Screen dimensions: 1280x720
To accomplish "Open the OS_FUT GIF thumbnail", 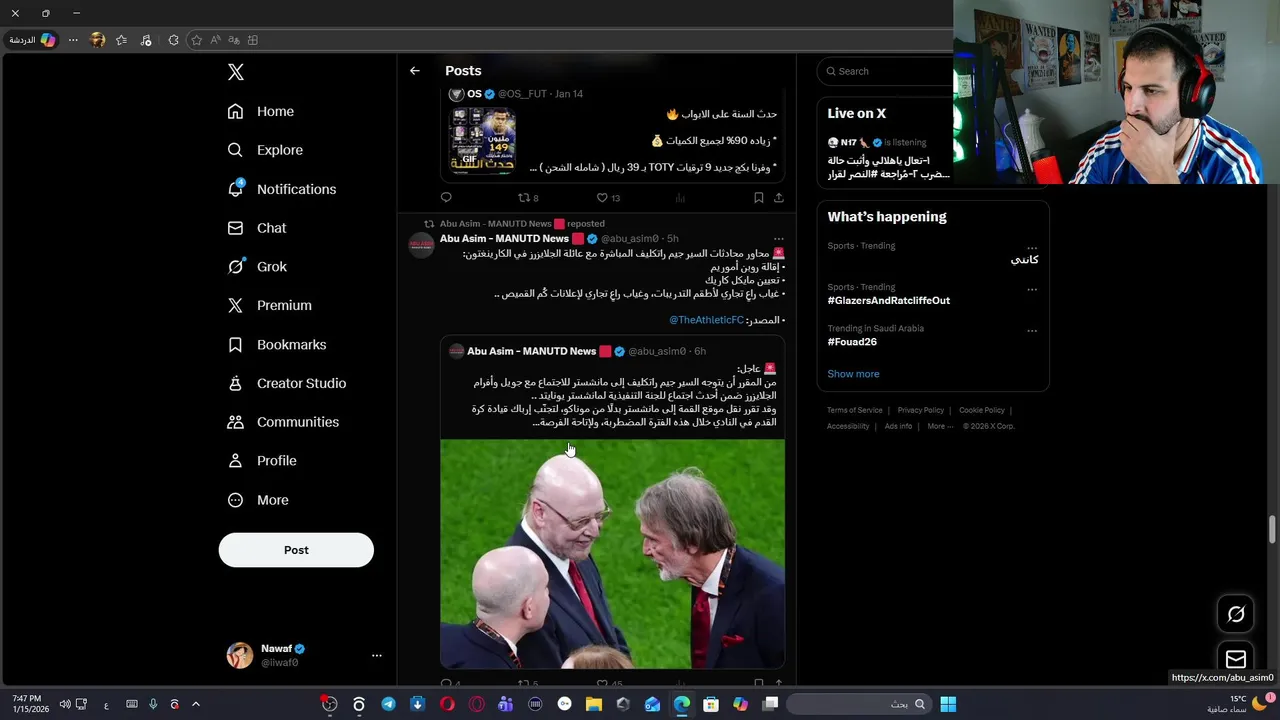I will tap(482, 141).
